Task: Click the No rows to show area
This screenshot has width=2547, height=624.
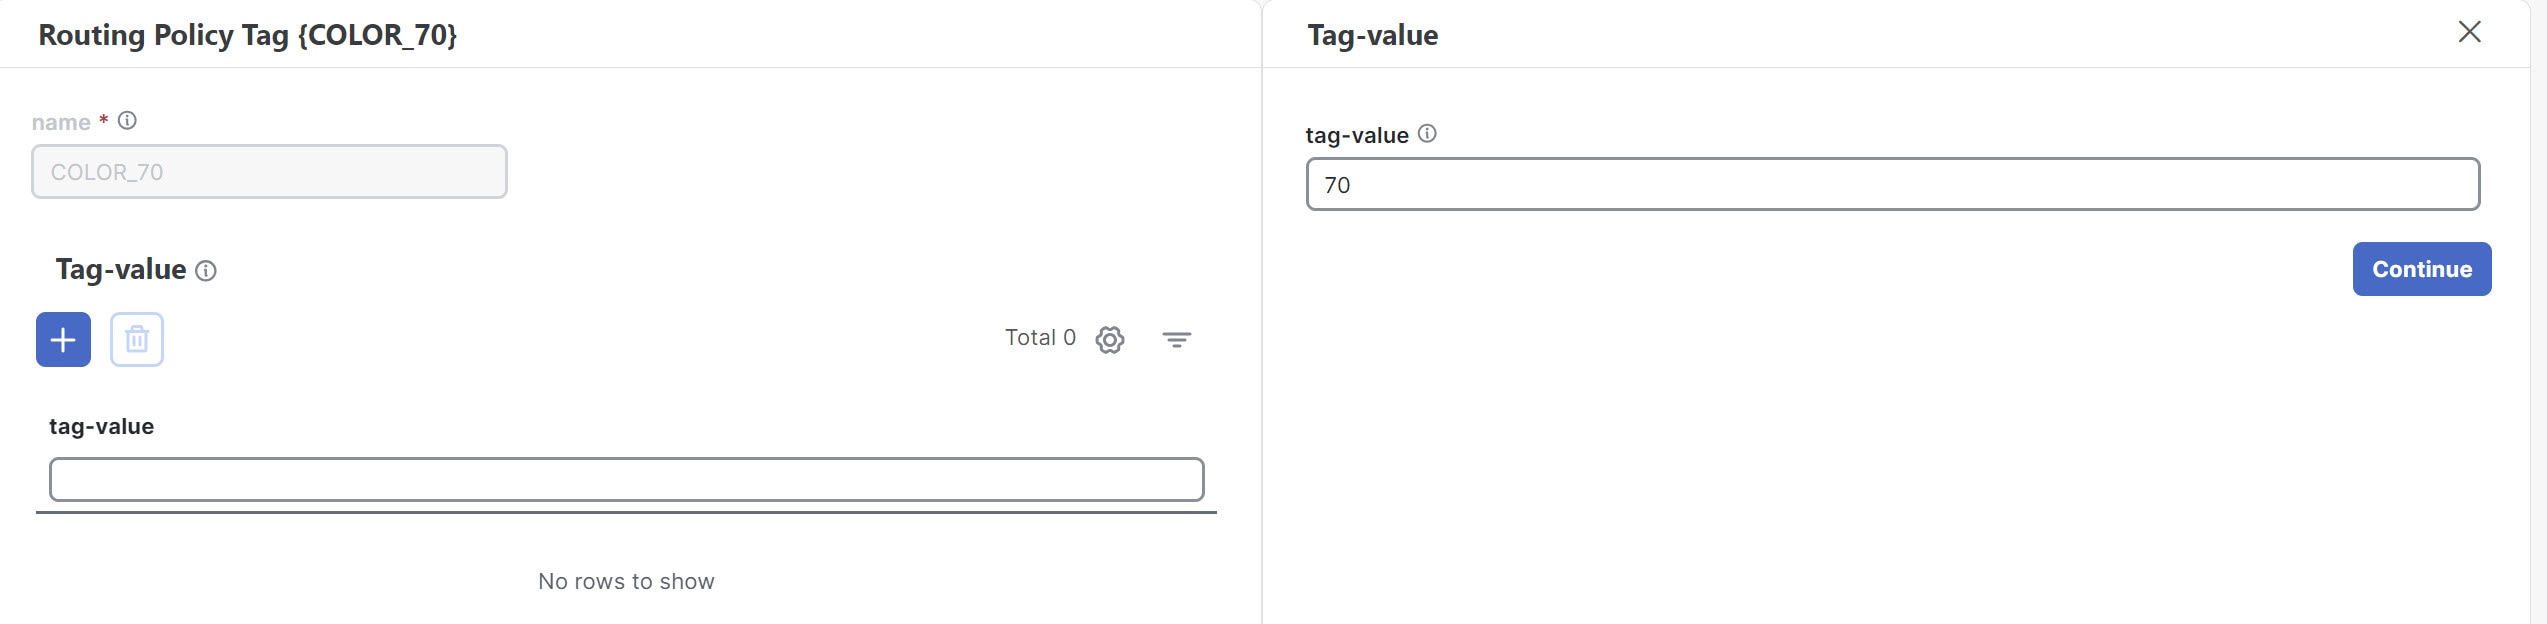Action: [626, 580]
